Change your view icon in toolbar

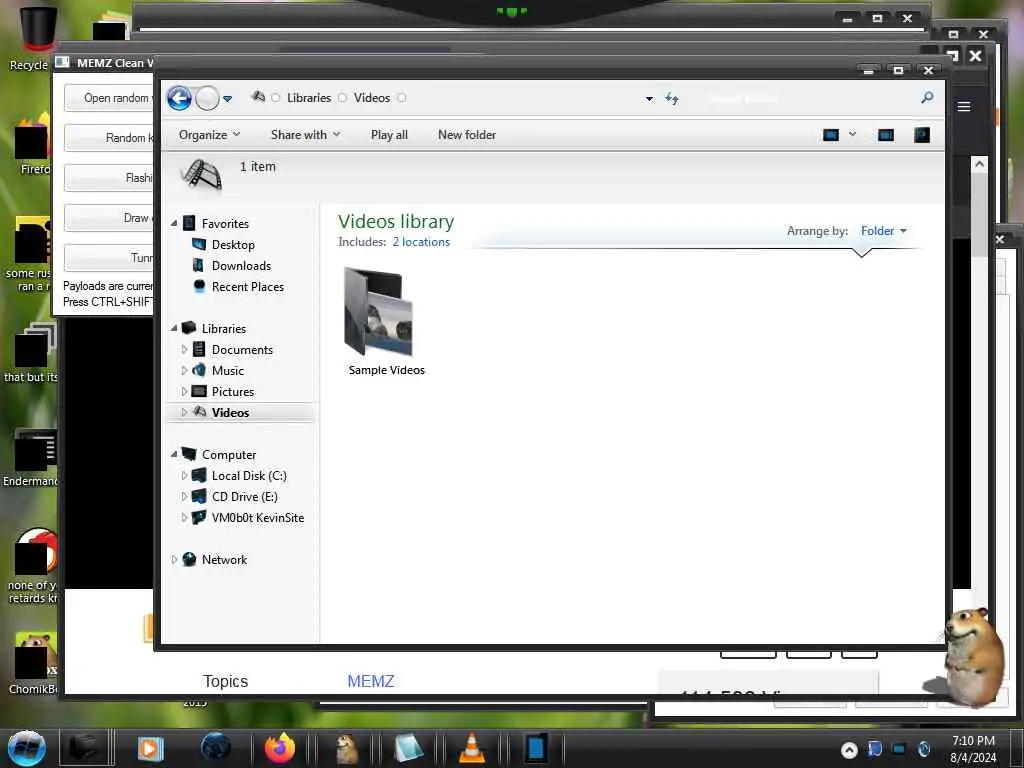(831, 135)
